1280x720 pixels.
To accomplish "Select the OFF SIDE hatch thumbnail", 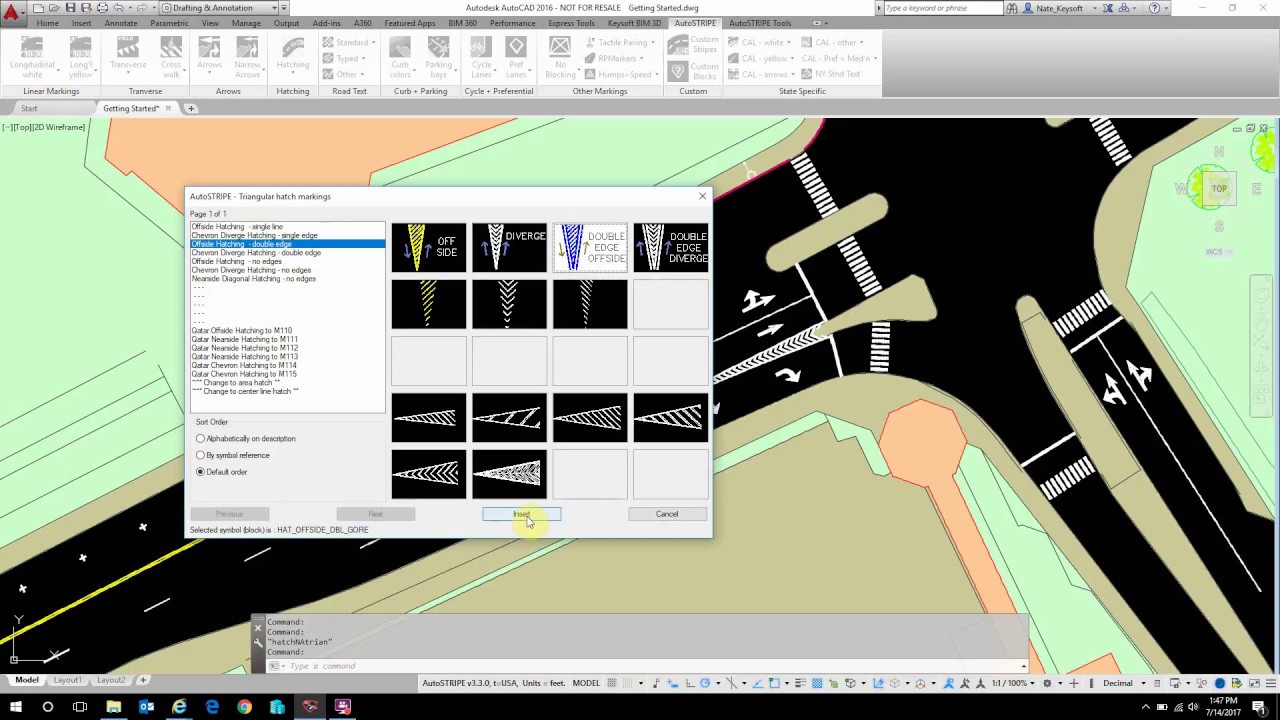I will coord(429,248).
